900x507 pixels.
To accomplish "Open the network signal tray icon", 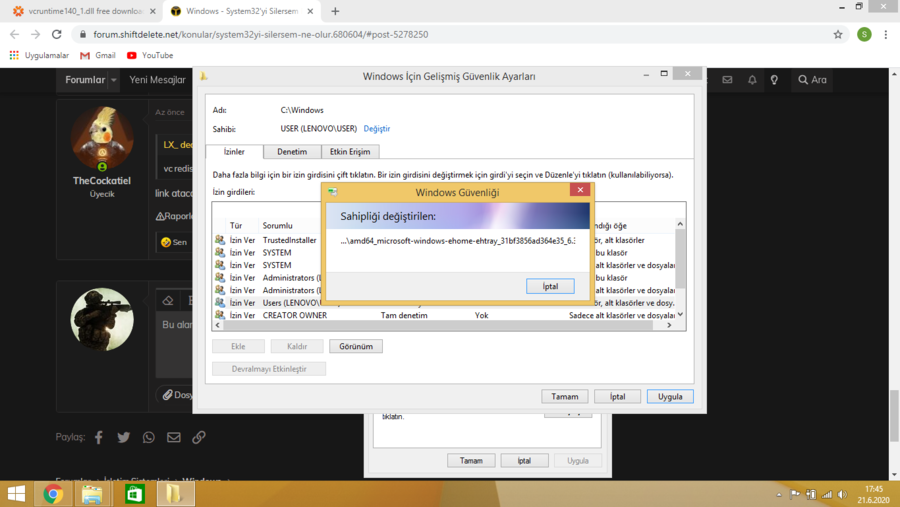I will coord(827,494).
